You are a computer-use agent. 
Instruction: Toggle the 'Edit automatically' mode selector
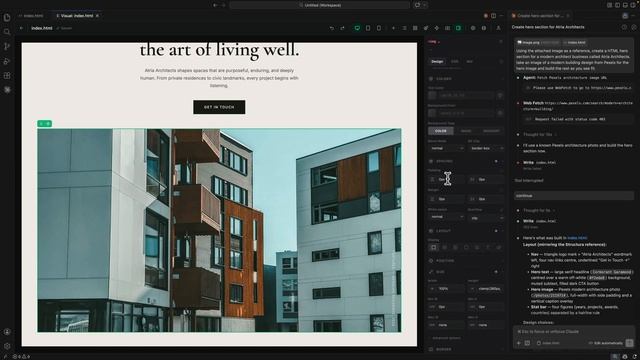click(x=606, y=343)
